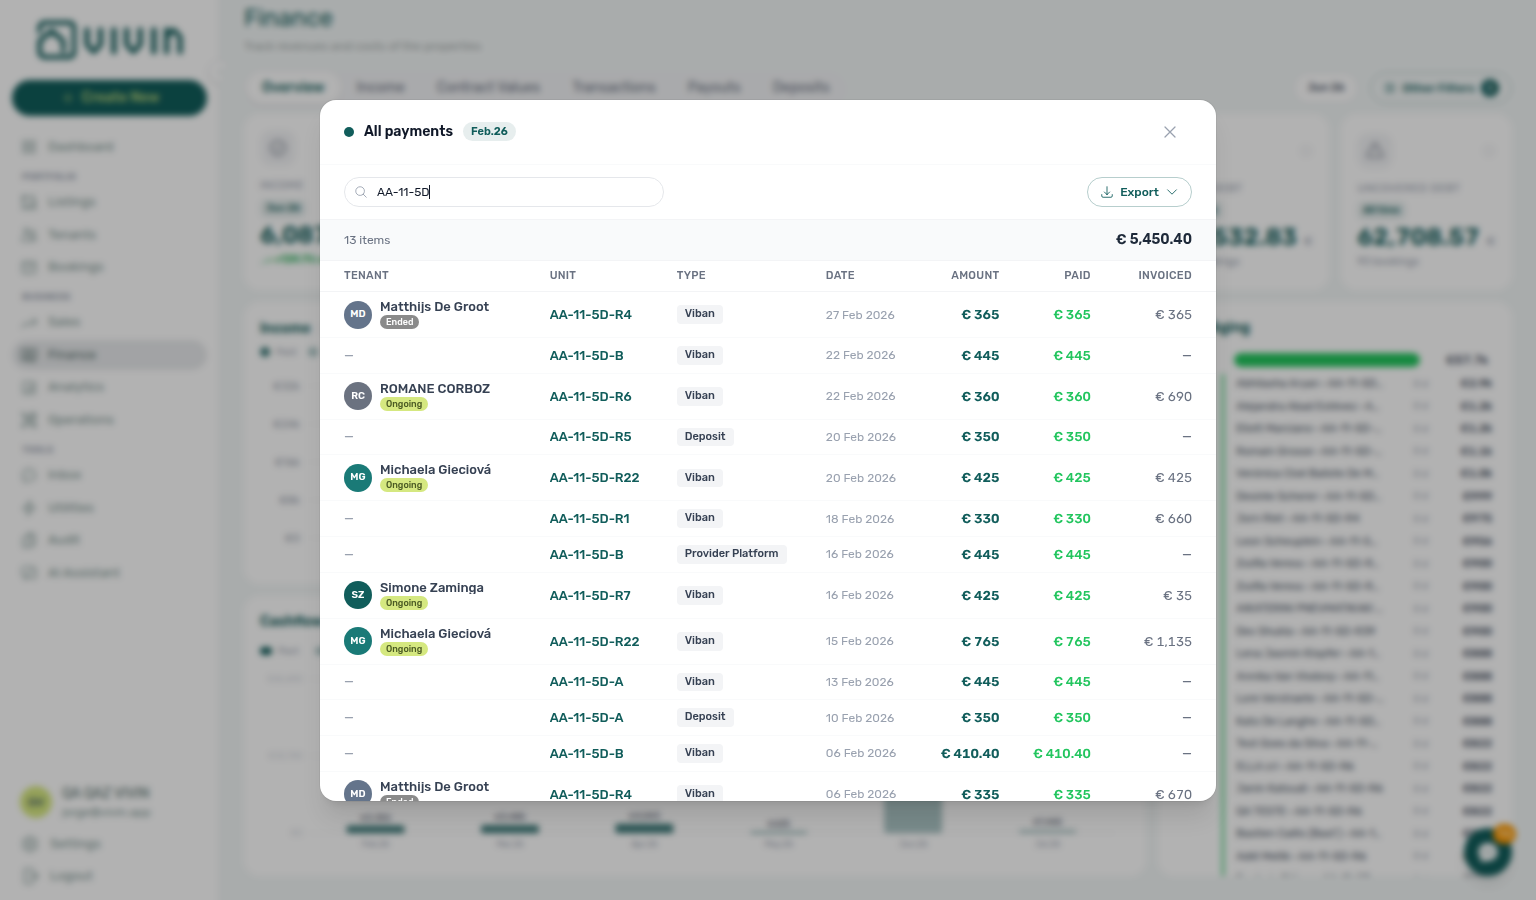The image size is (1536, 900).
Task: Click the AA-11-5D search field
Action: [504, 192]
